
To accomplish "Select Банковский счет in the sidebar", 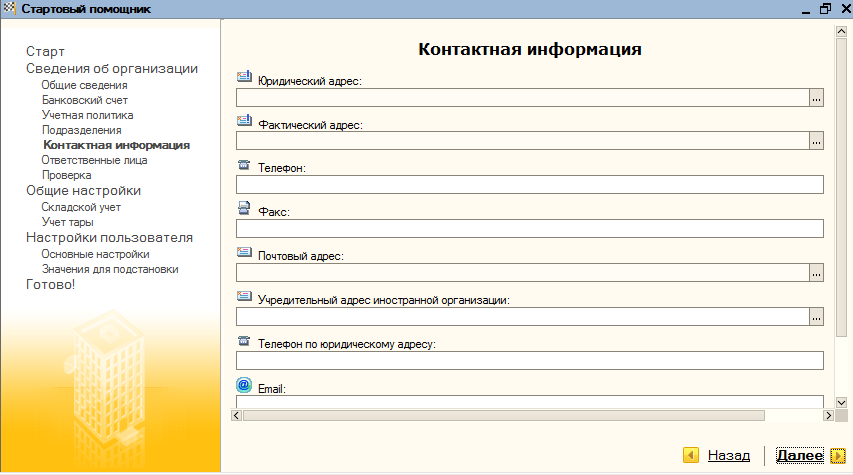I will pos(85,100).
